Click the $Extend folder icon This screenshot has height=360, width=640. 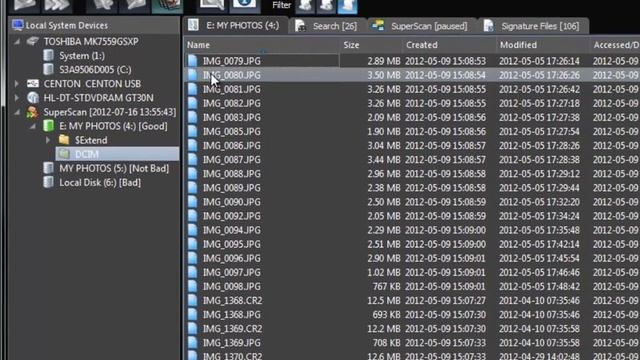pyautogui.click(x=64, y=140)
